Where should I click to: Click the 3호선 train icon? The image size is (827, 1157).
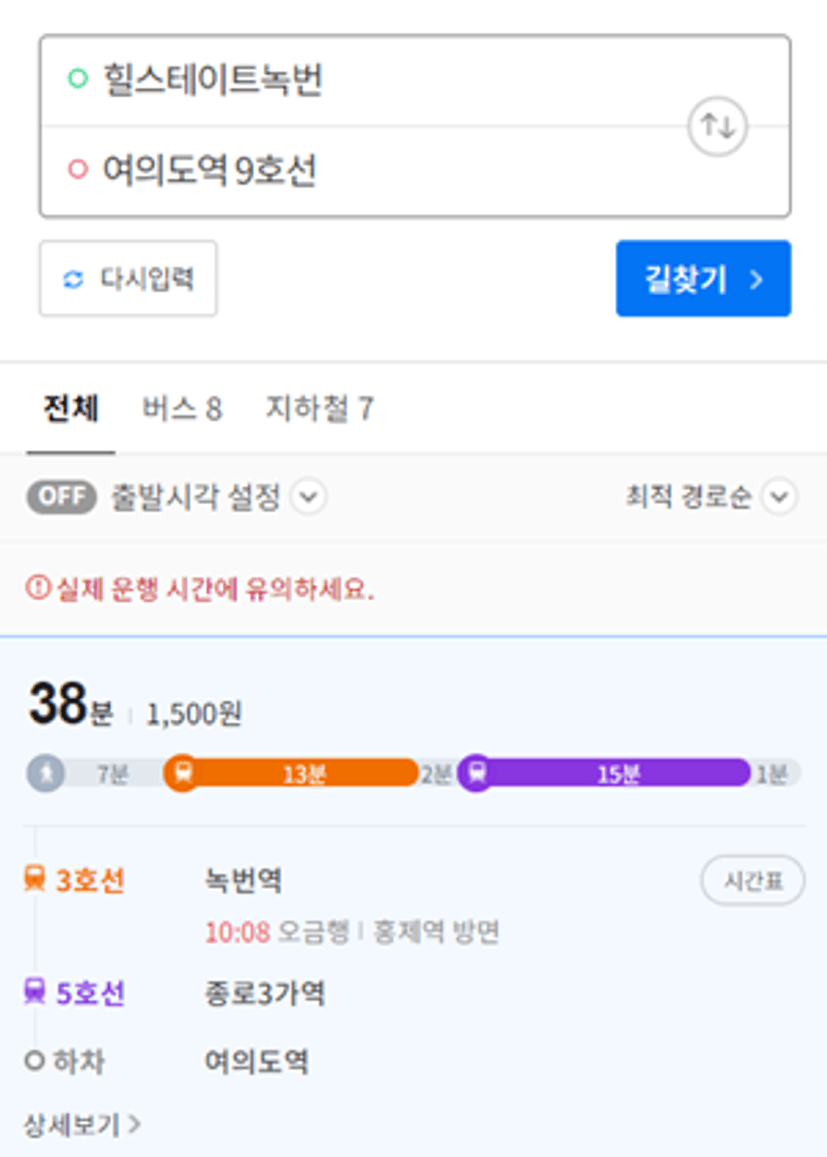(x=35, y=879)
